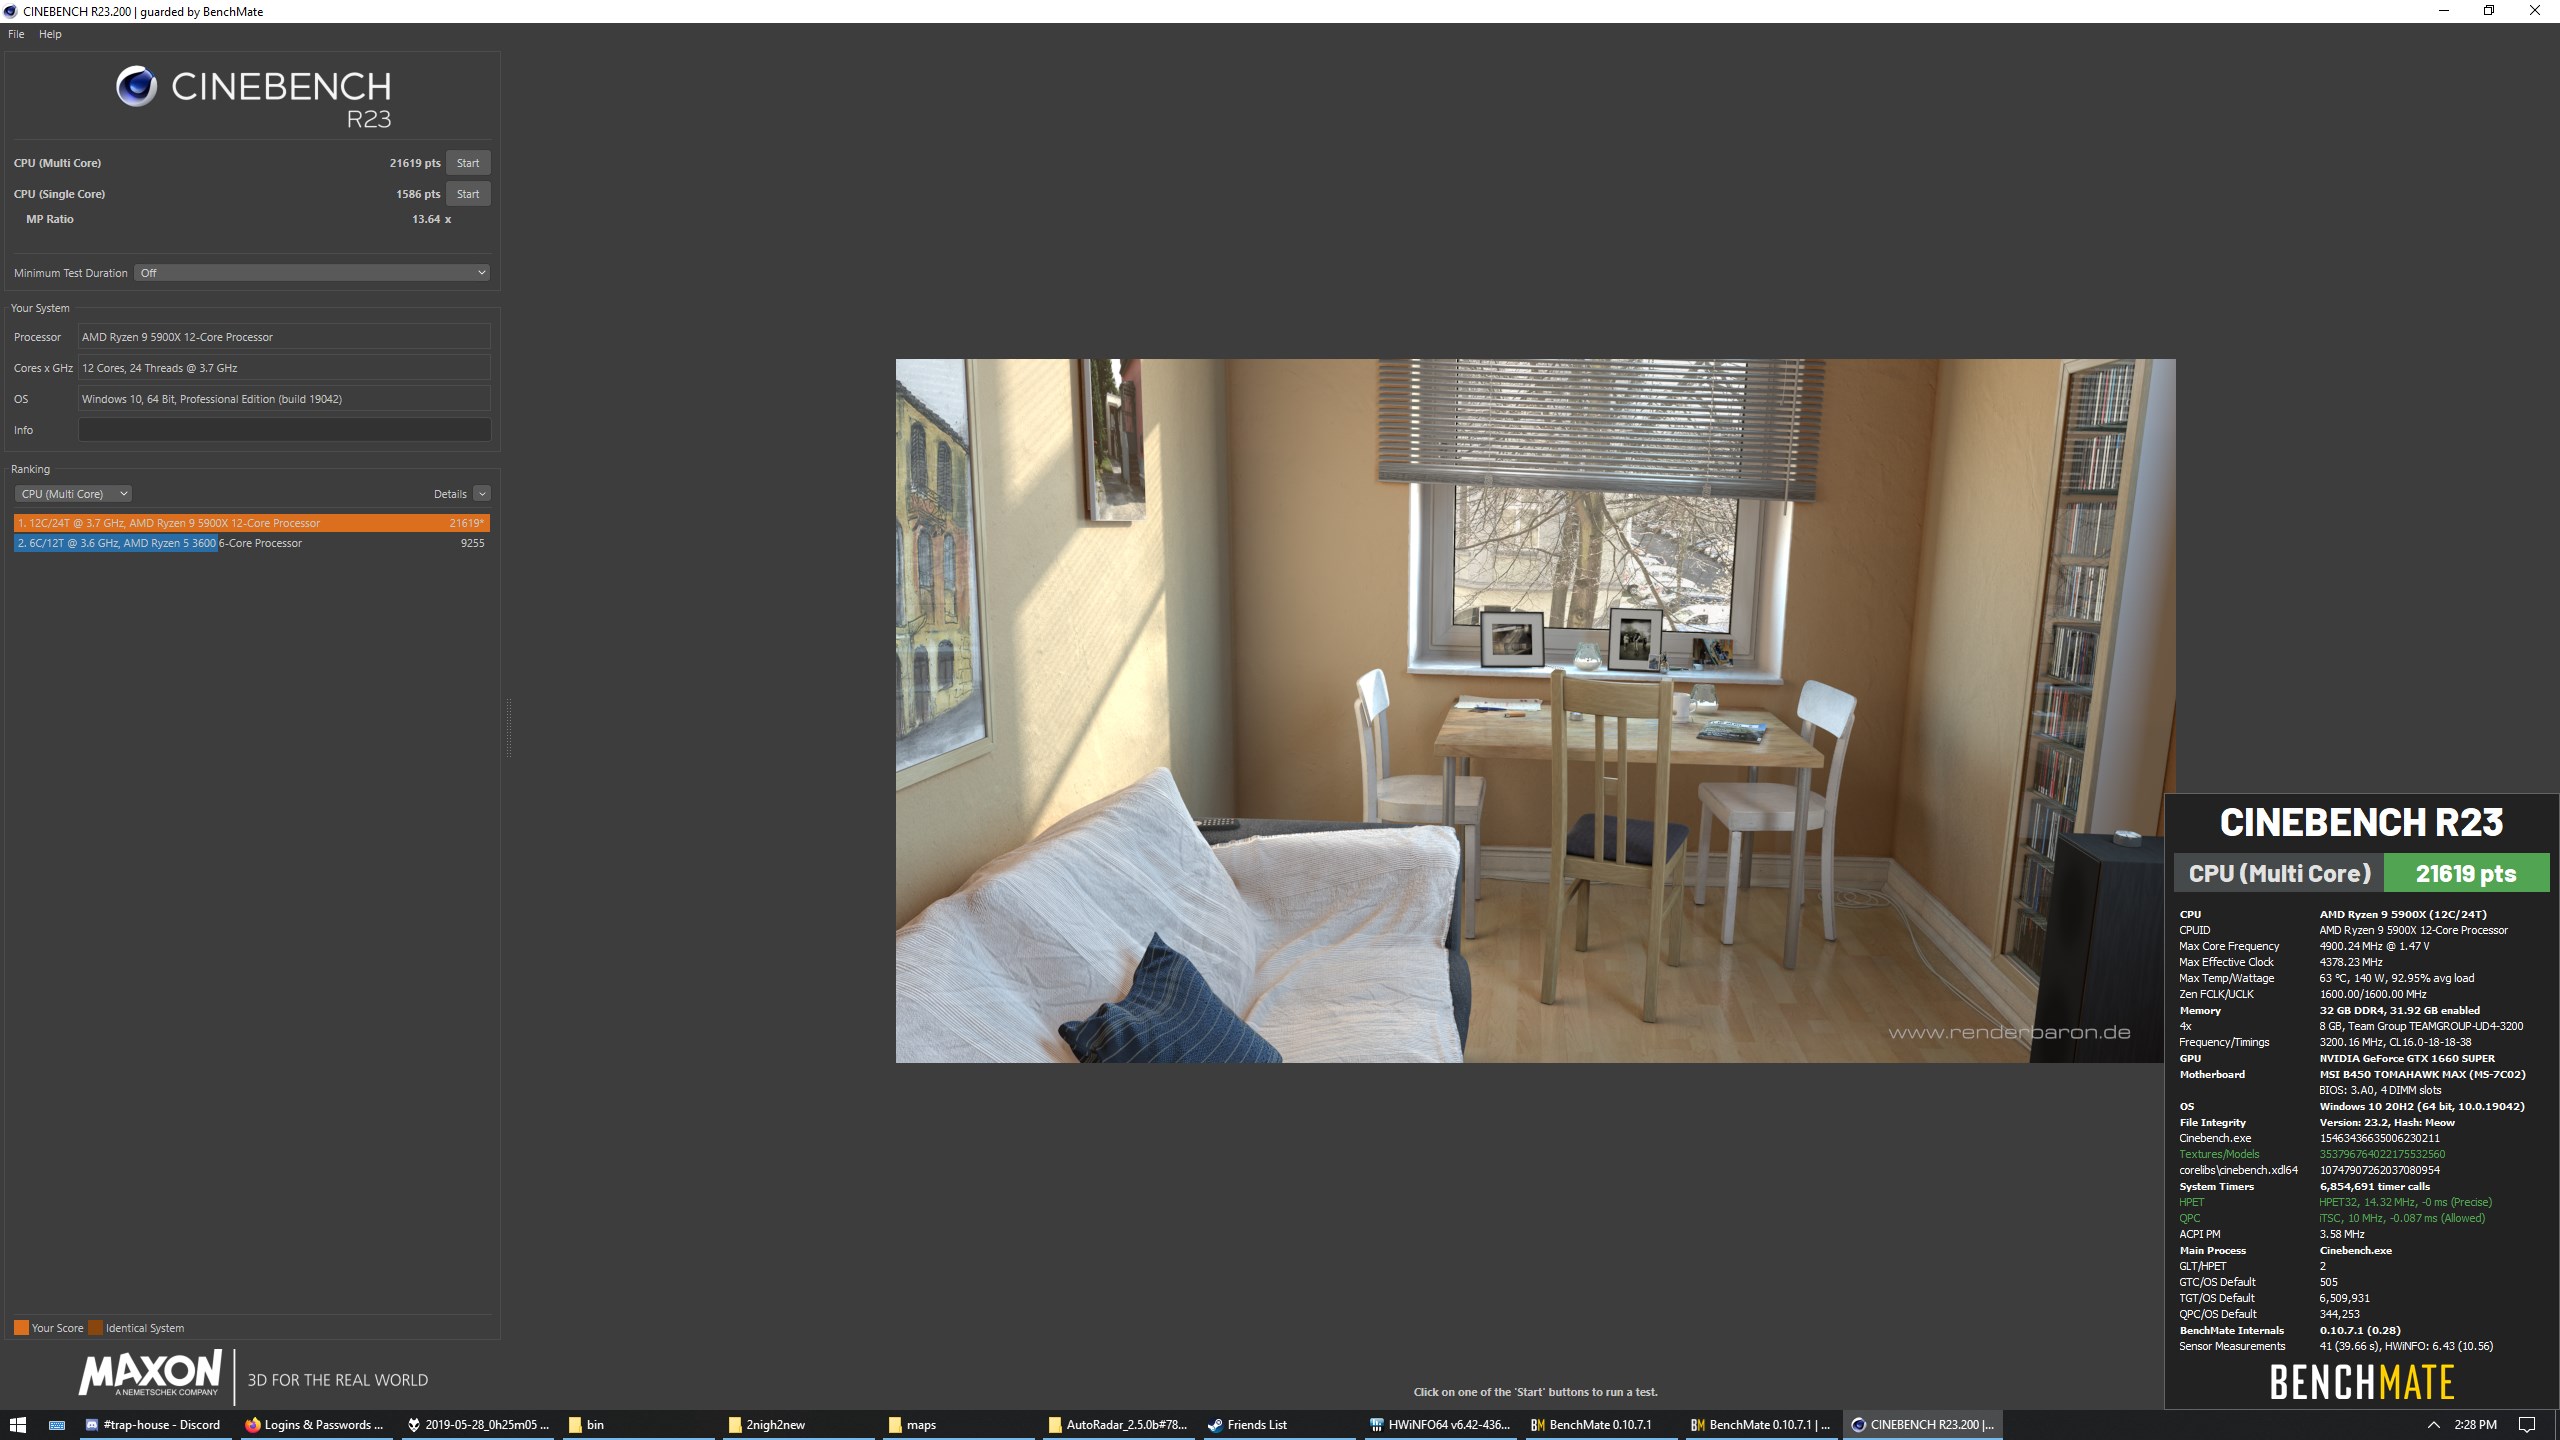Click the MAXON logo
This screenshot has width=2560, height=1440.
[x=151, y=1372]
